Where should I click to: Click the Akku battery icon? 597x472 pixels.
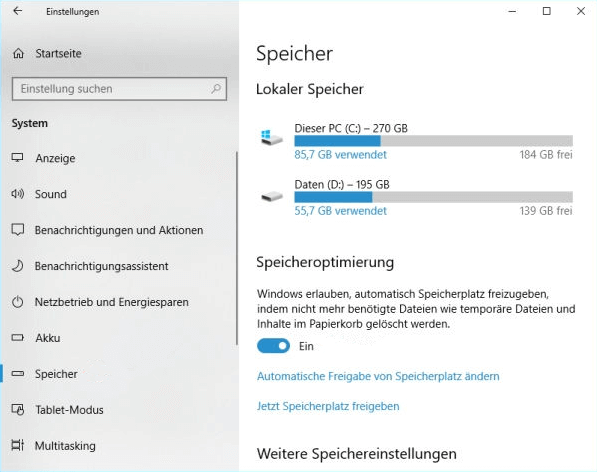18,338
